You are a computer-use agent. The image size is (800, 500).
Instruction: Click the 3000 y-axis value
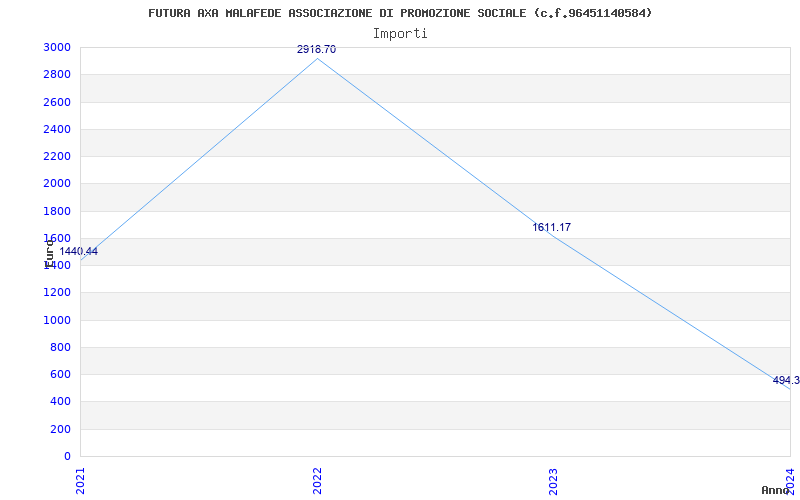tap(57, 48)
